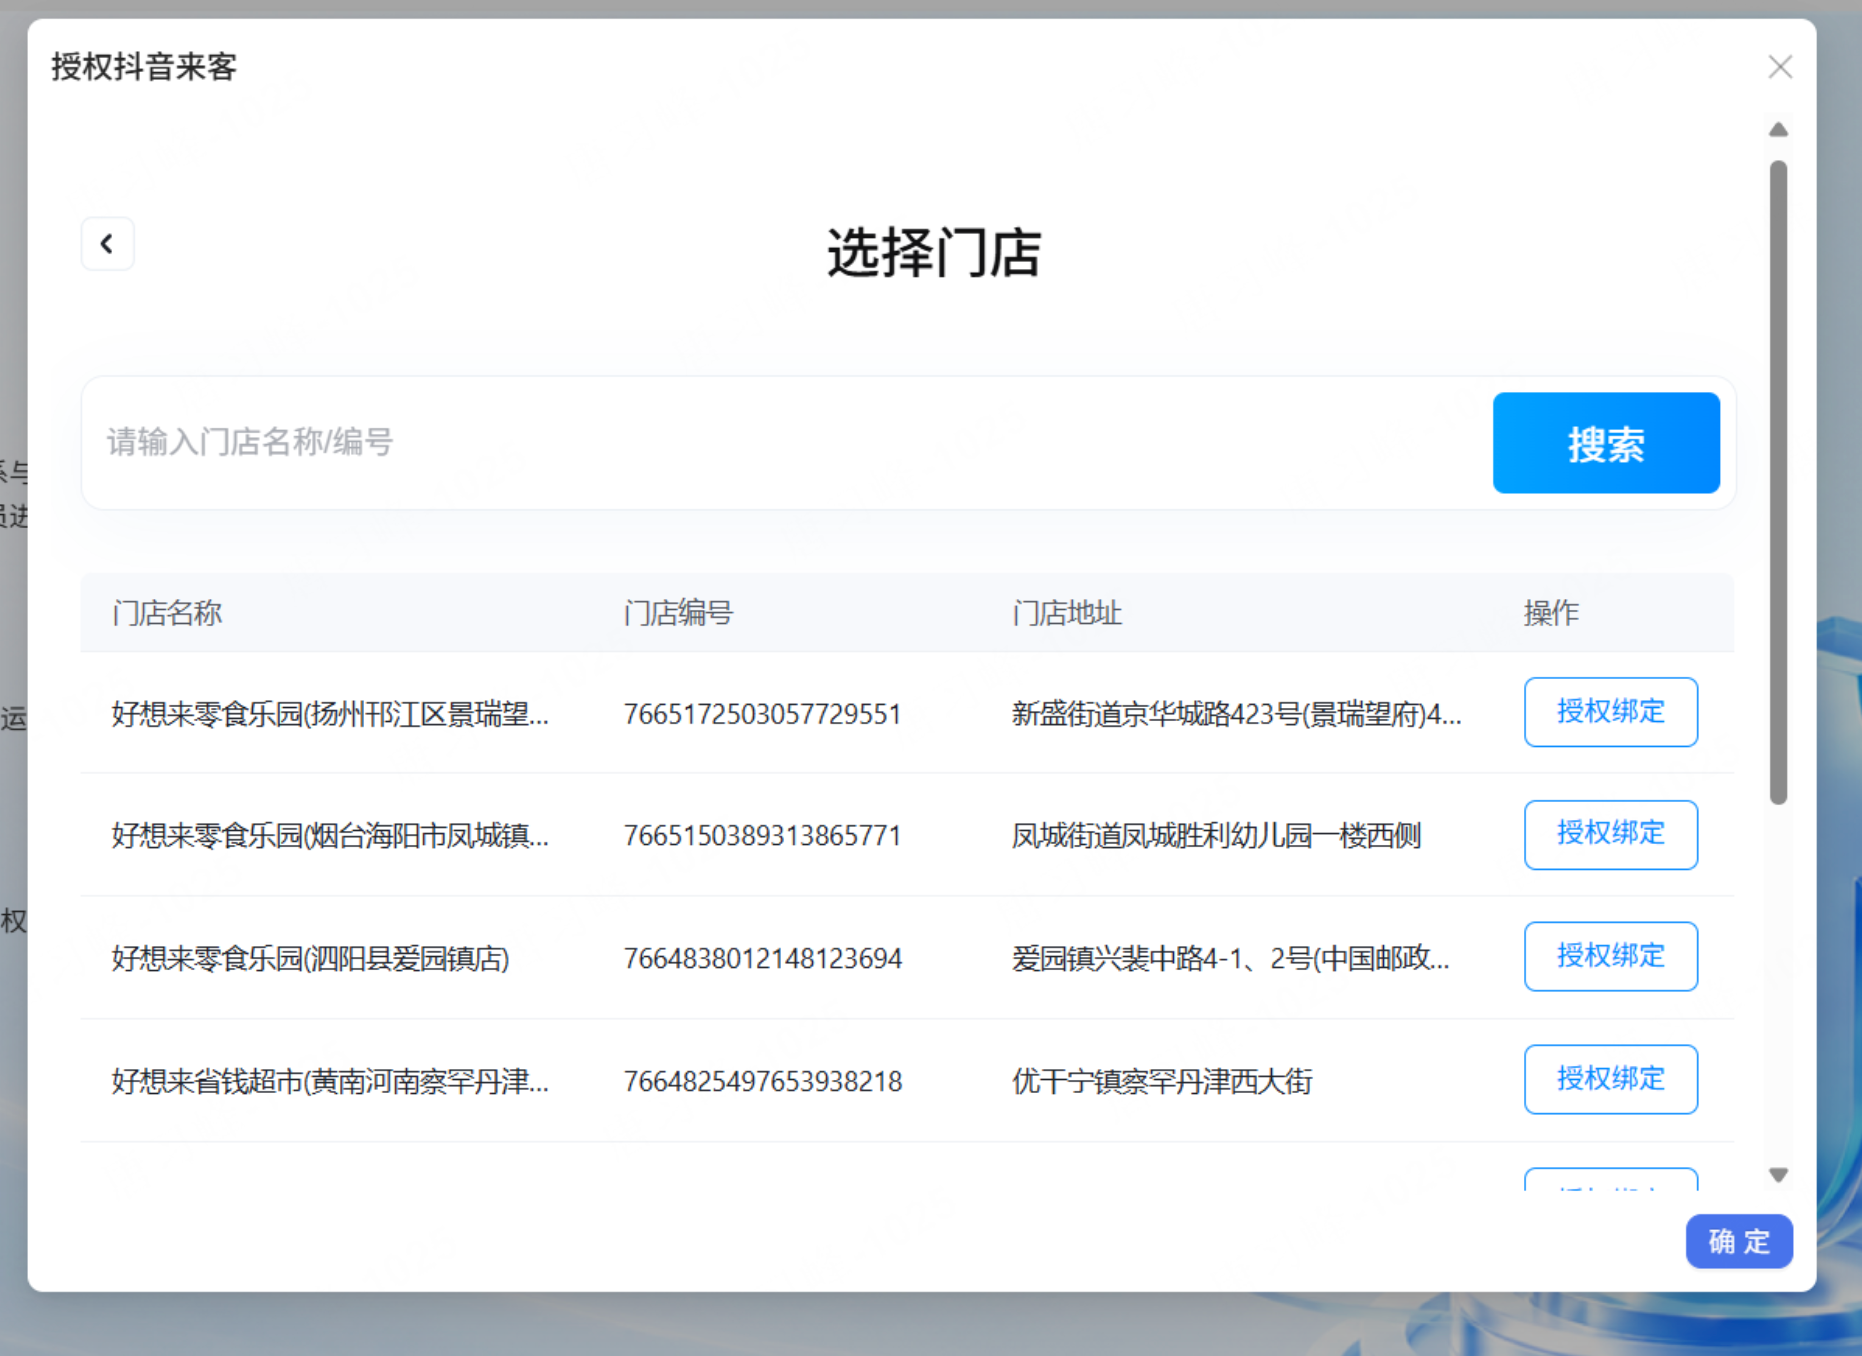Click address 新盛街道京华城路423号(景瑞望府)4...
This screenshot has height=1356, width=1862.
tap(1236, 714)
